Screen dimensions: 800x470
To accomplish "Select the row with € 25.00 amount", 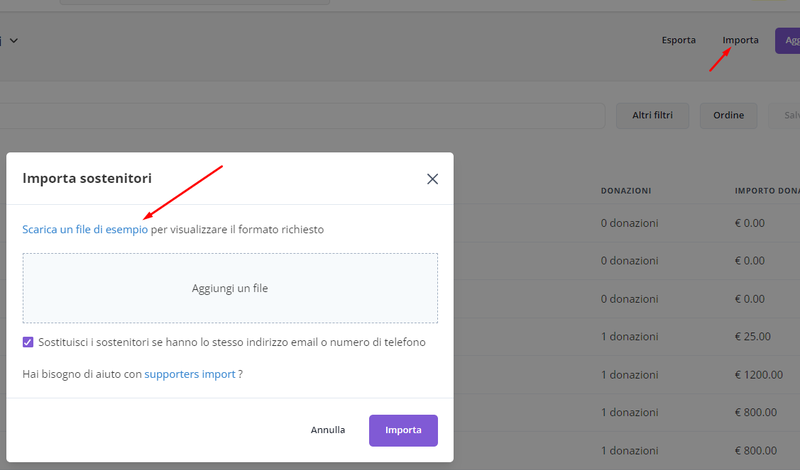I will (757, 336).
